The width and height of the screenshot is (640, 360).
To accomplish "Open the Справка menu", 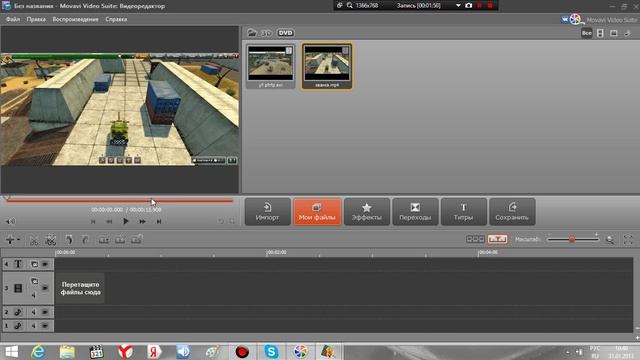I will pyautogui.click(x=116, y=19).
